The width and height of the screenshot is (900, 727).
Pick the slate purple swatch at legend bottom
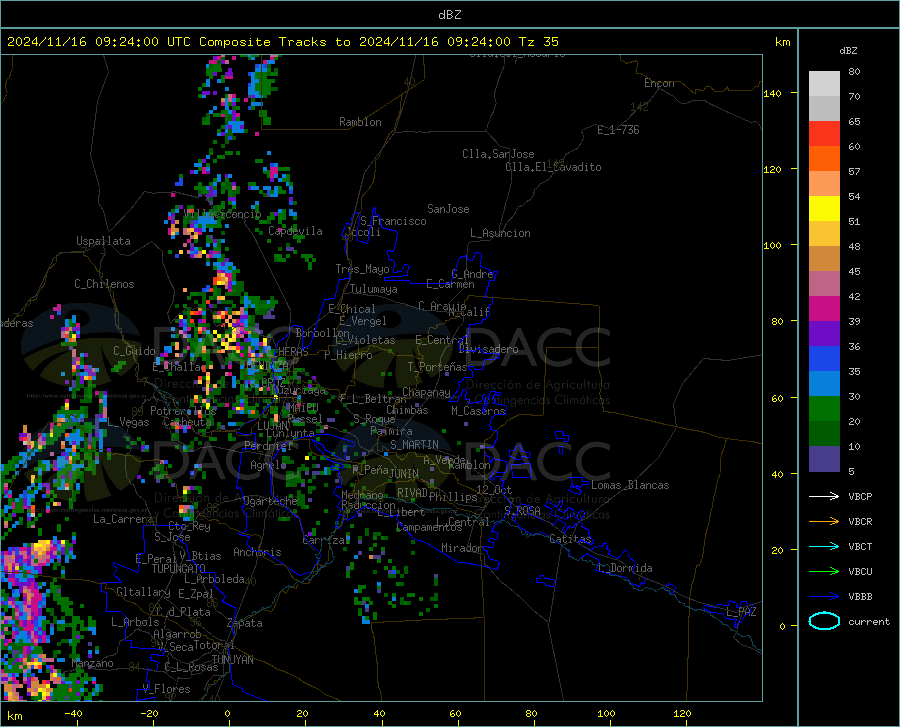click(824, 459)
